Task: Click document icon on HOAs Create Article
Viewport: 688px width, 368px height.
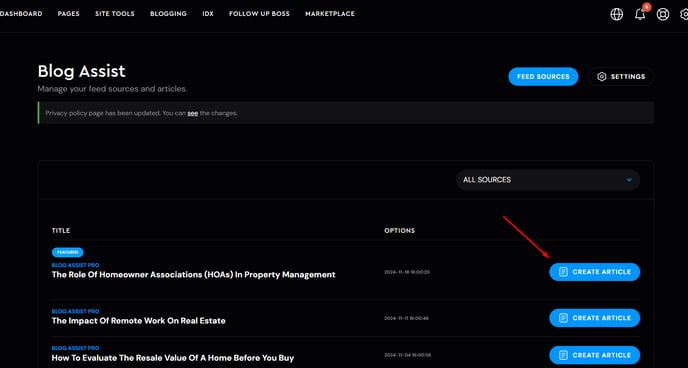Action: [563, 272]
